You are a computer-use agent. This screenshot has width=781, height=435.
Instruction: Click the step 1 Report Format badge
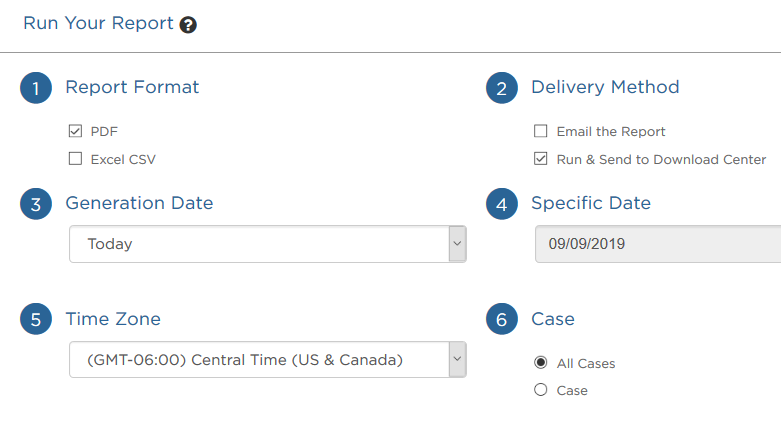[36, 88]
